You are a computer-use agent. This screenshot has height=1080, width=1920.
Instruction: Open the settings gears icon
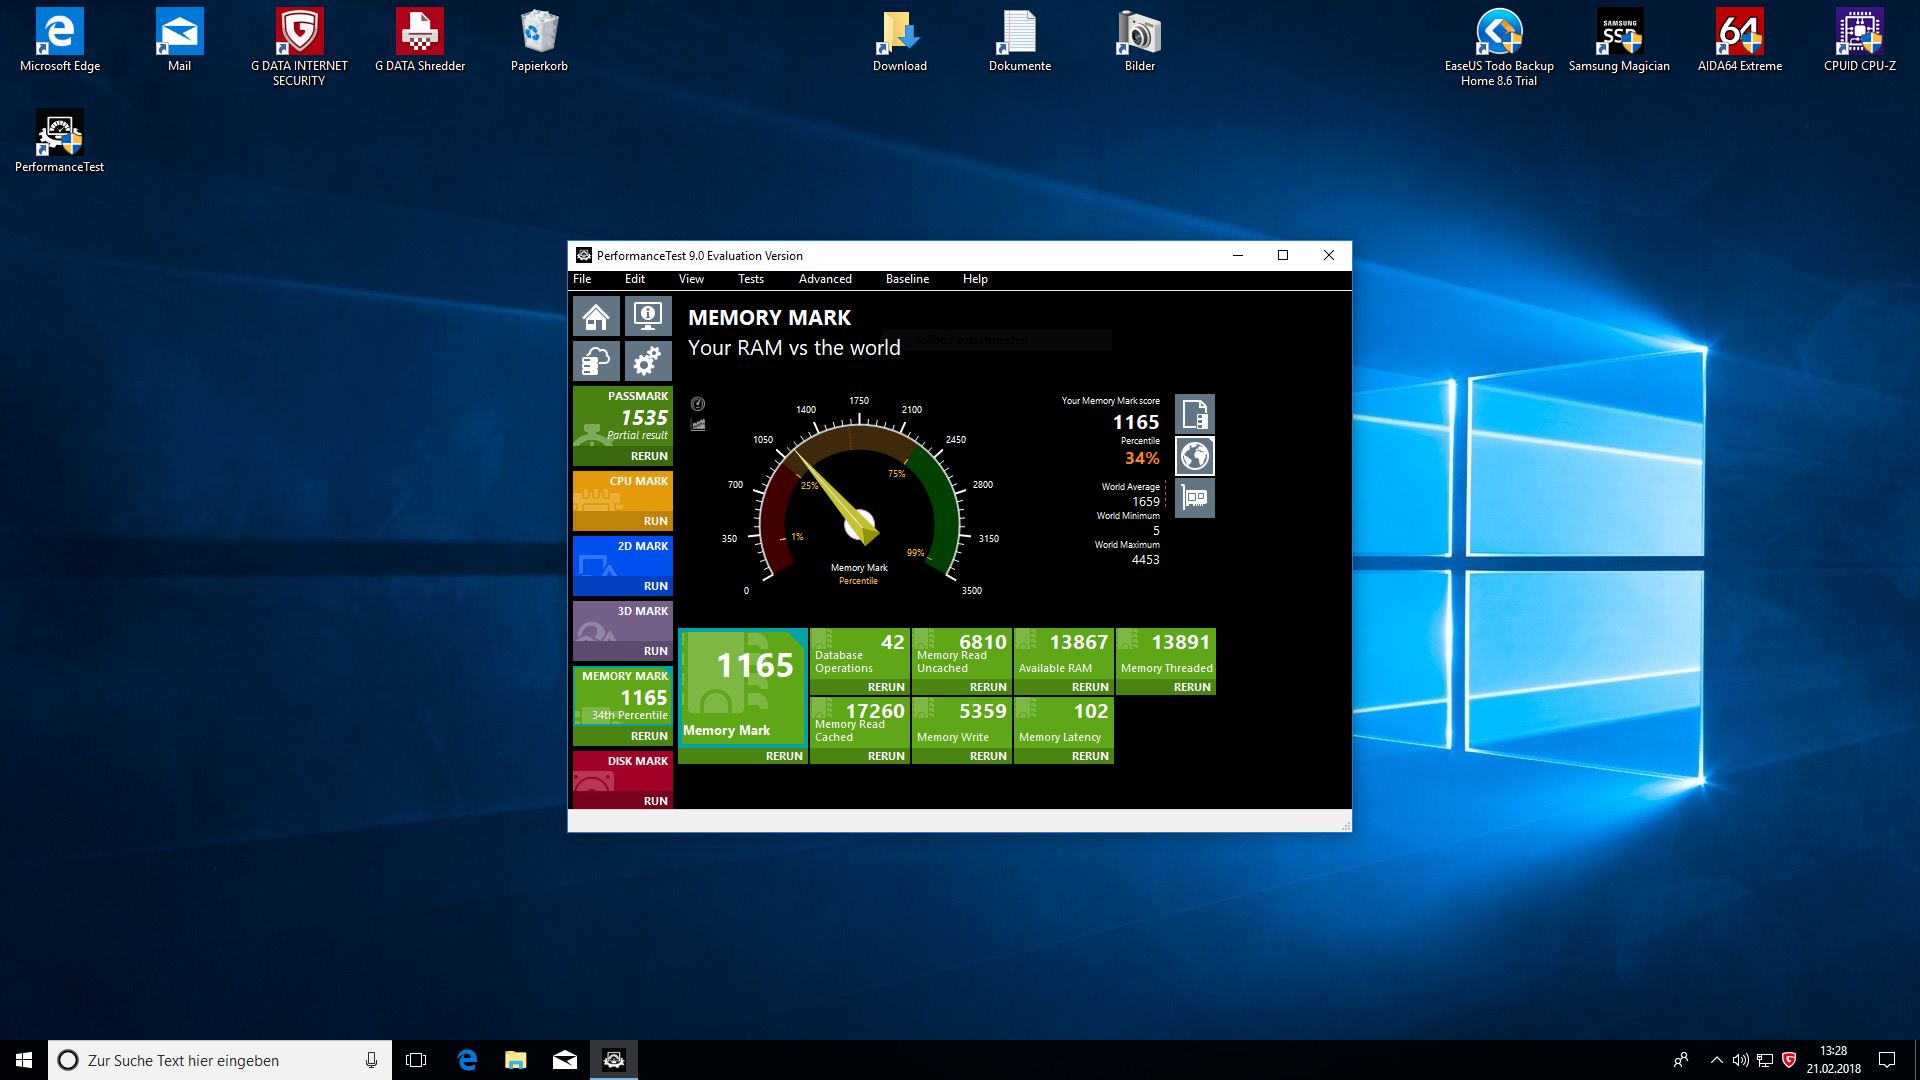(648, 361)
